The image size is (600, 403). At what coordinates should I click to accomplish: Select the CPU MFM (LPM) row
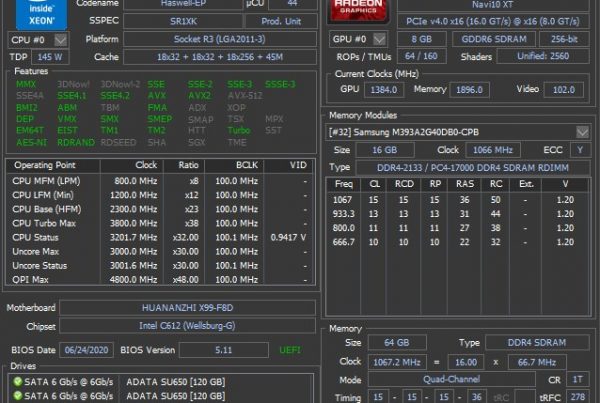click(x=160, y=181)
